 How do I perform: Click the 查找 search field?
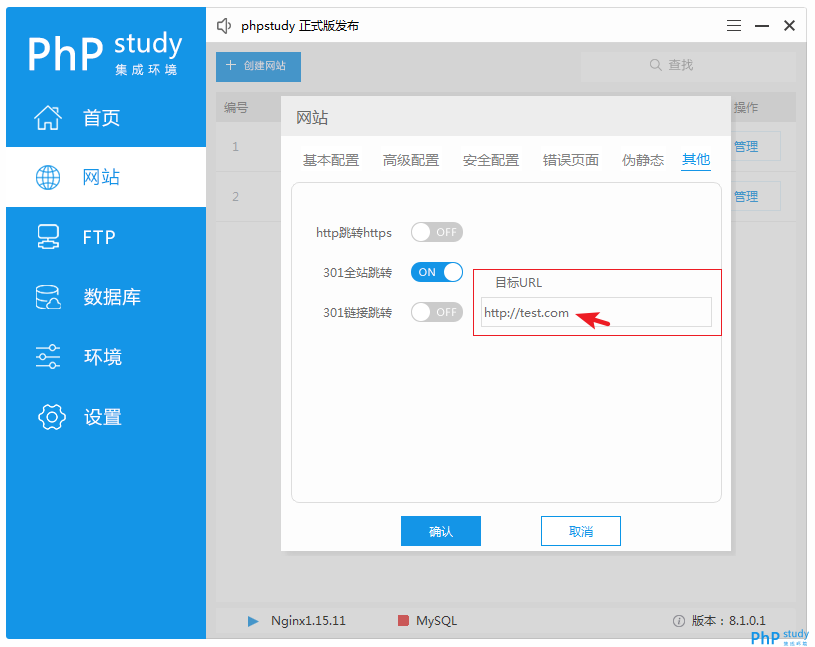688,65
